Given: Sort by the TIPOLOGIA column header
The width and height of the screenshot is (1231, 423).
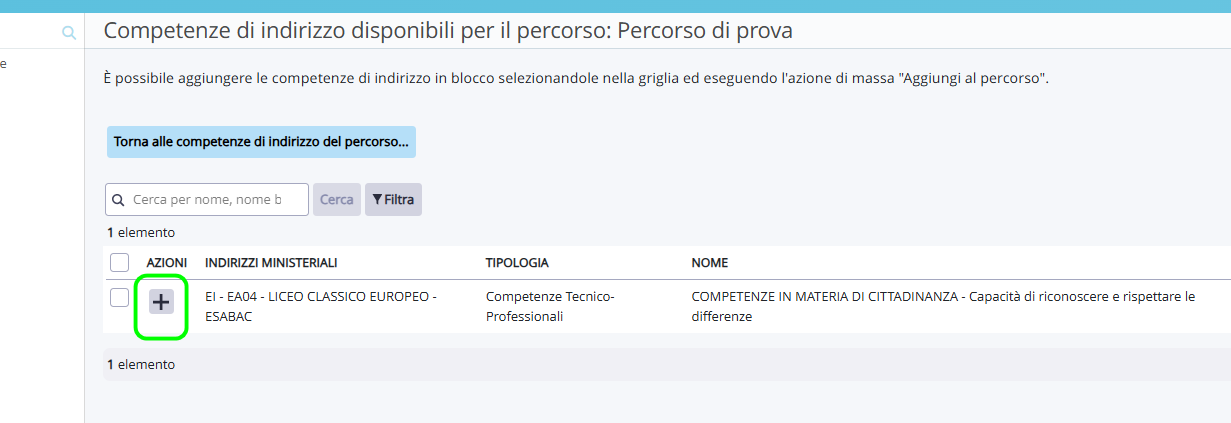Looking at the screenshot, I should pos(517,263).
